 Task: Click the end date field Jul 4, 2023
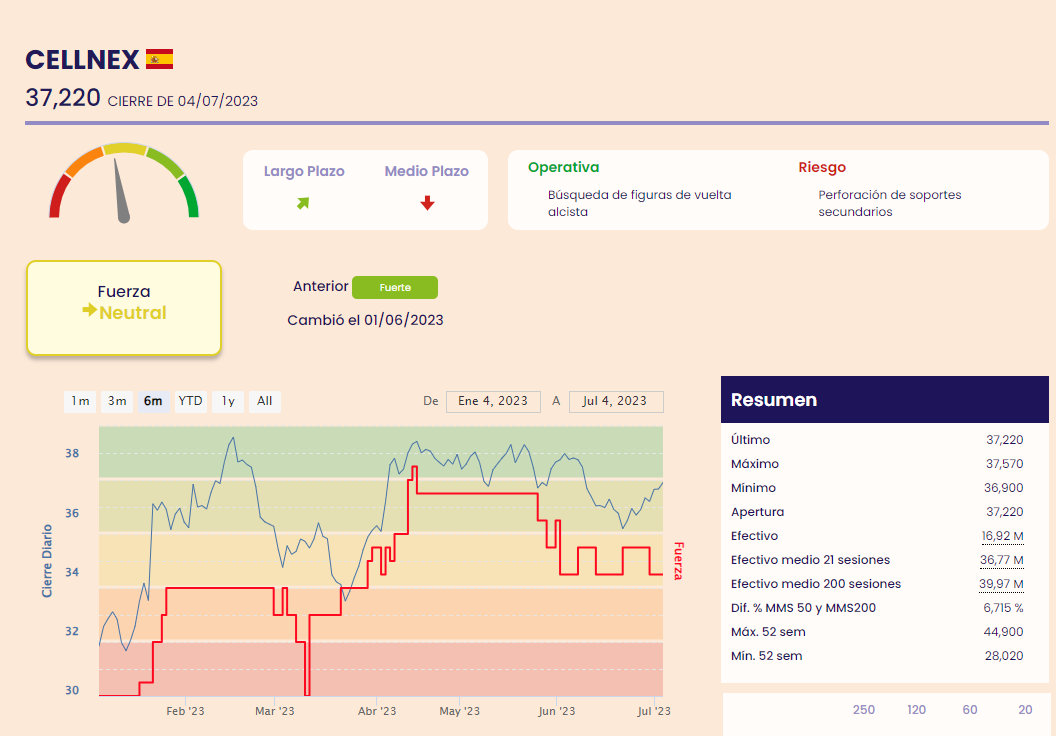coord(616,401)
